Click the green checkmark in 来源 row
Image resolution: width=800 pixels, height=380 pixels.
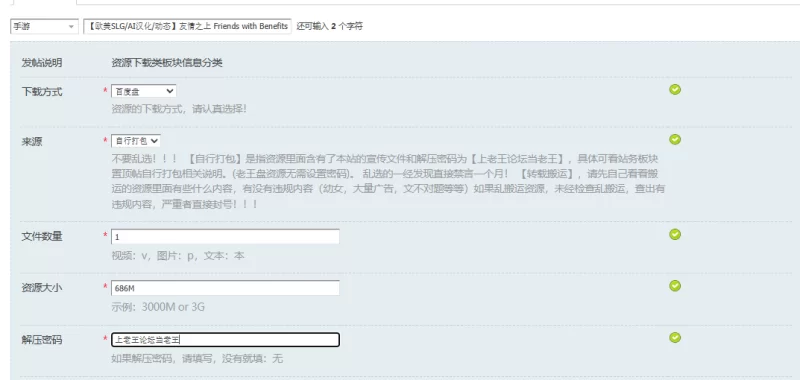[x=675, y=139]
